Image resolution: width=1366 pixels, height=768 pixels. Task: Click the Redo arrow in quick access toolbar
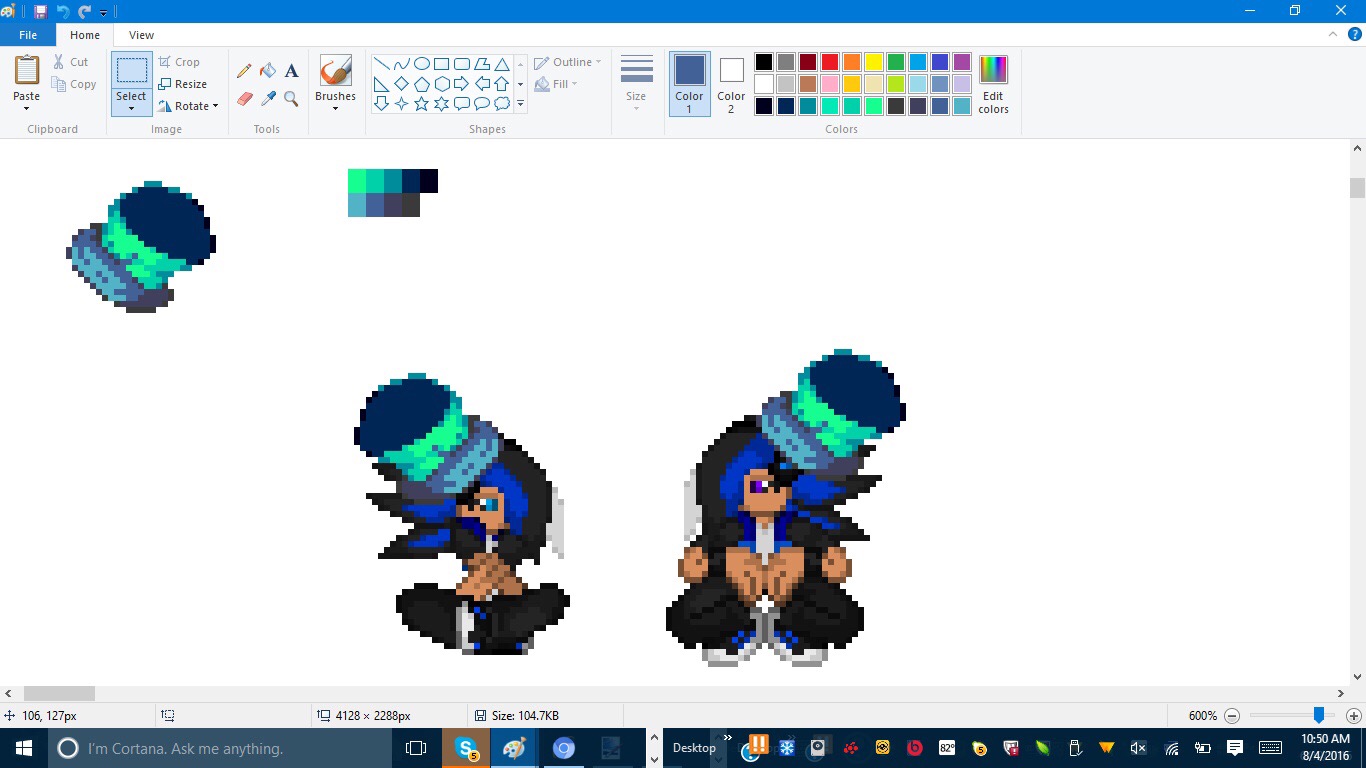pos(84,11)
